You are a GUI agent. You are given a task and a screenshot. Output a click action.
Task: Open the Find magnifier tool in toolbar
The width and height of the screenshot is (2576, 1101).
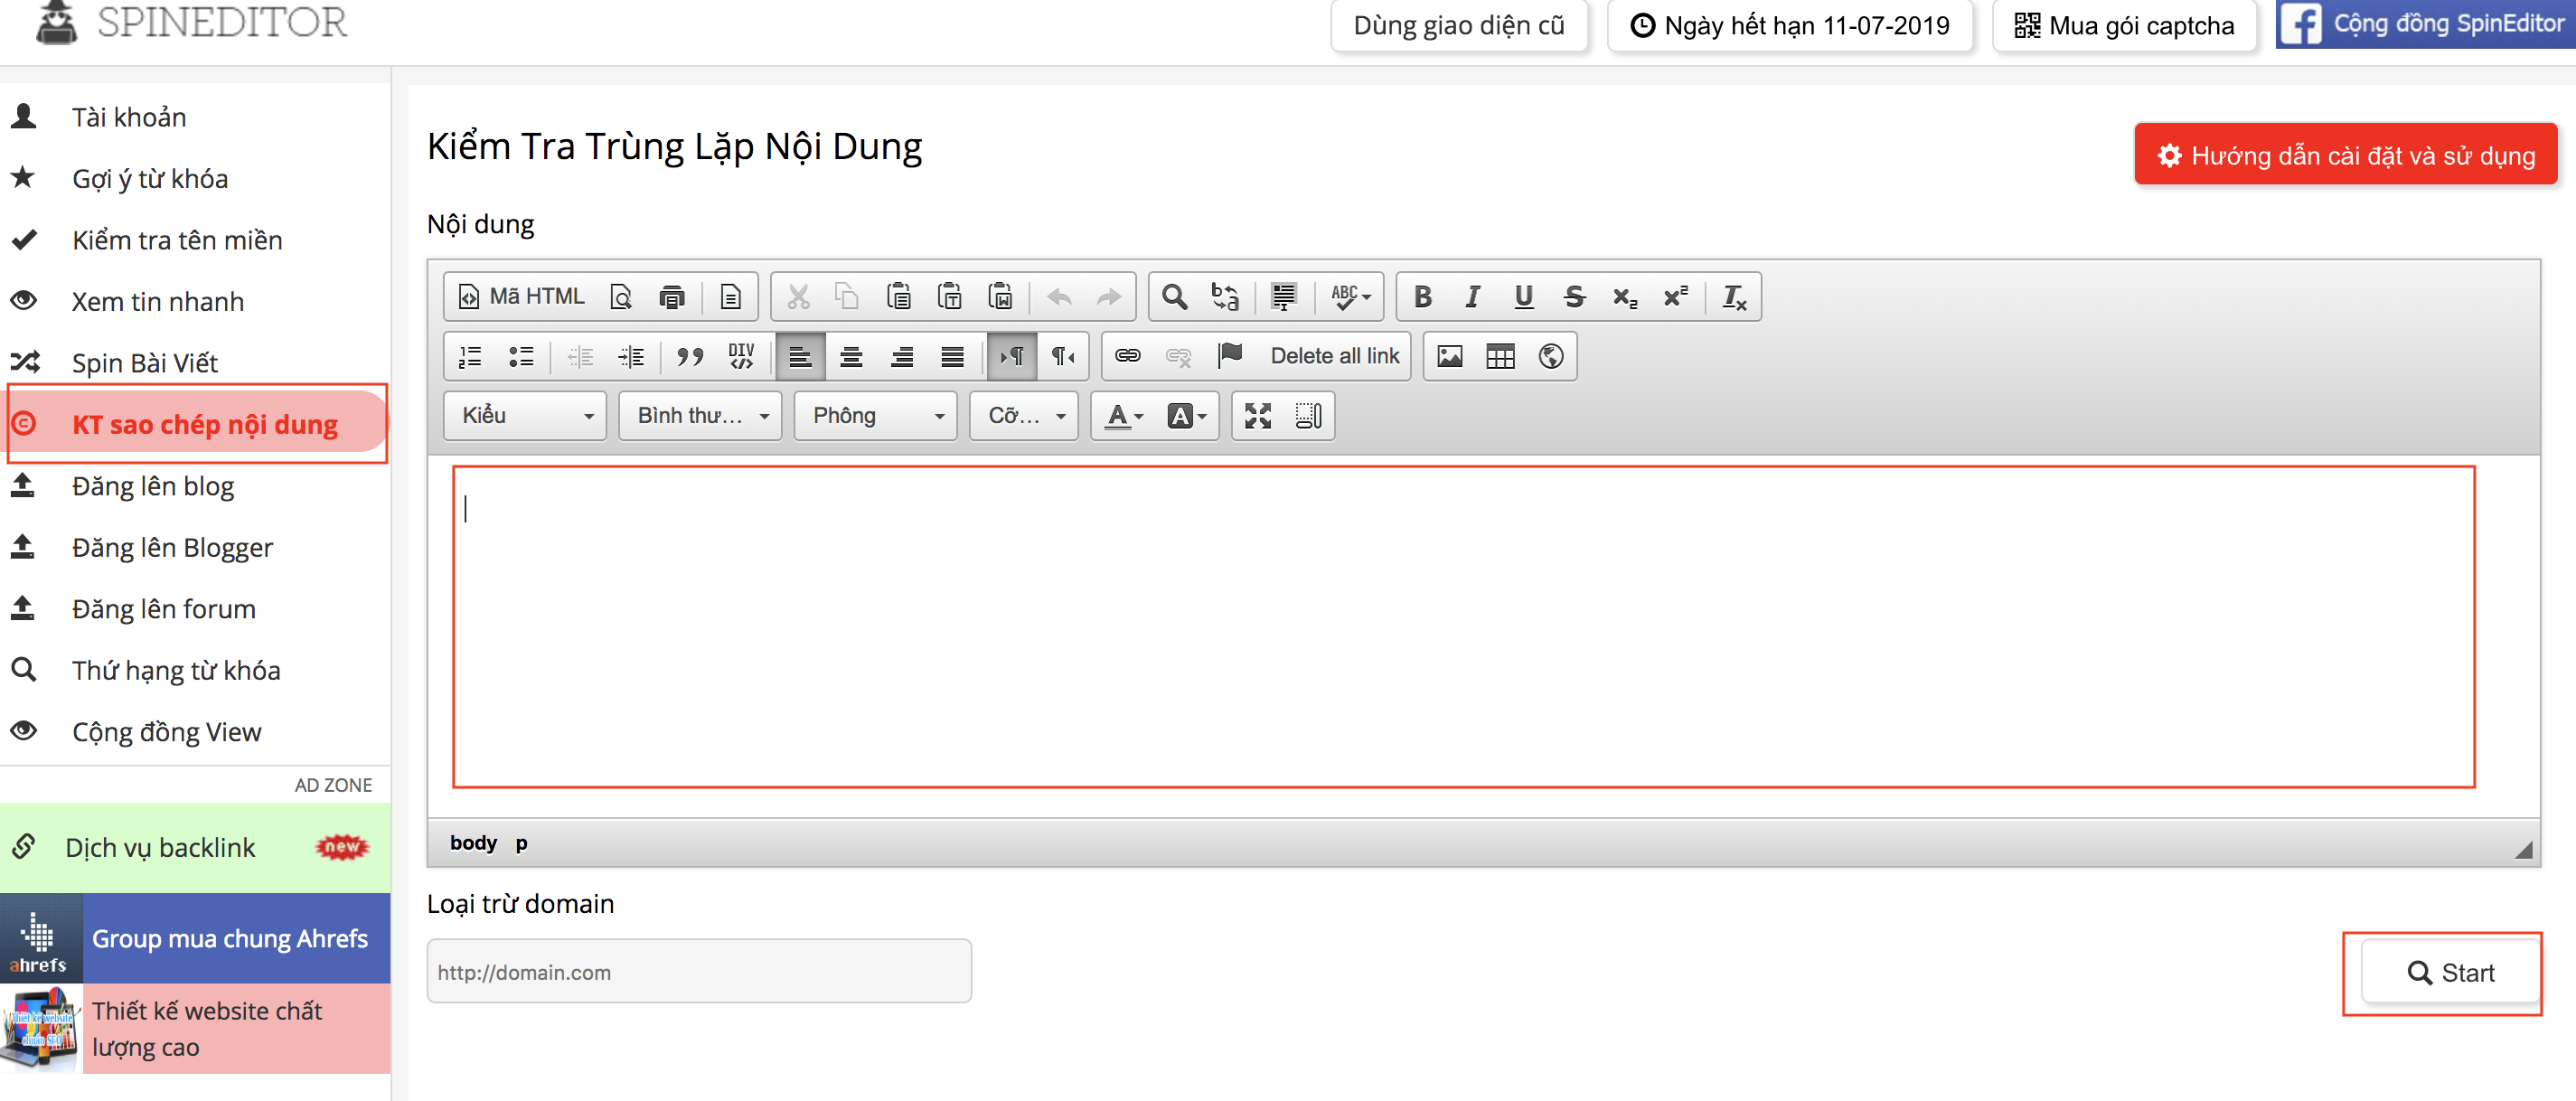pyautogui.click(x=1174, y=297)
